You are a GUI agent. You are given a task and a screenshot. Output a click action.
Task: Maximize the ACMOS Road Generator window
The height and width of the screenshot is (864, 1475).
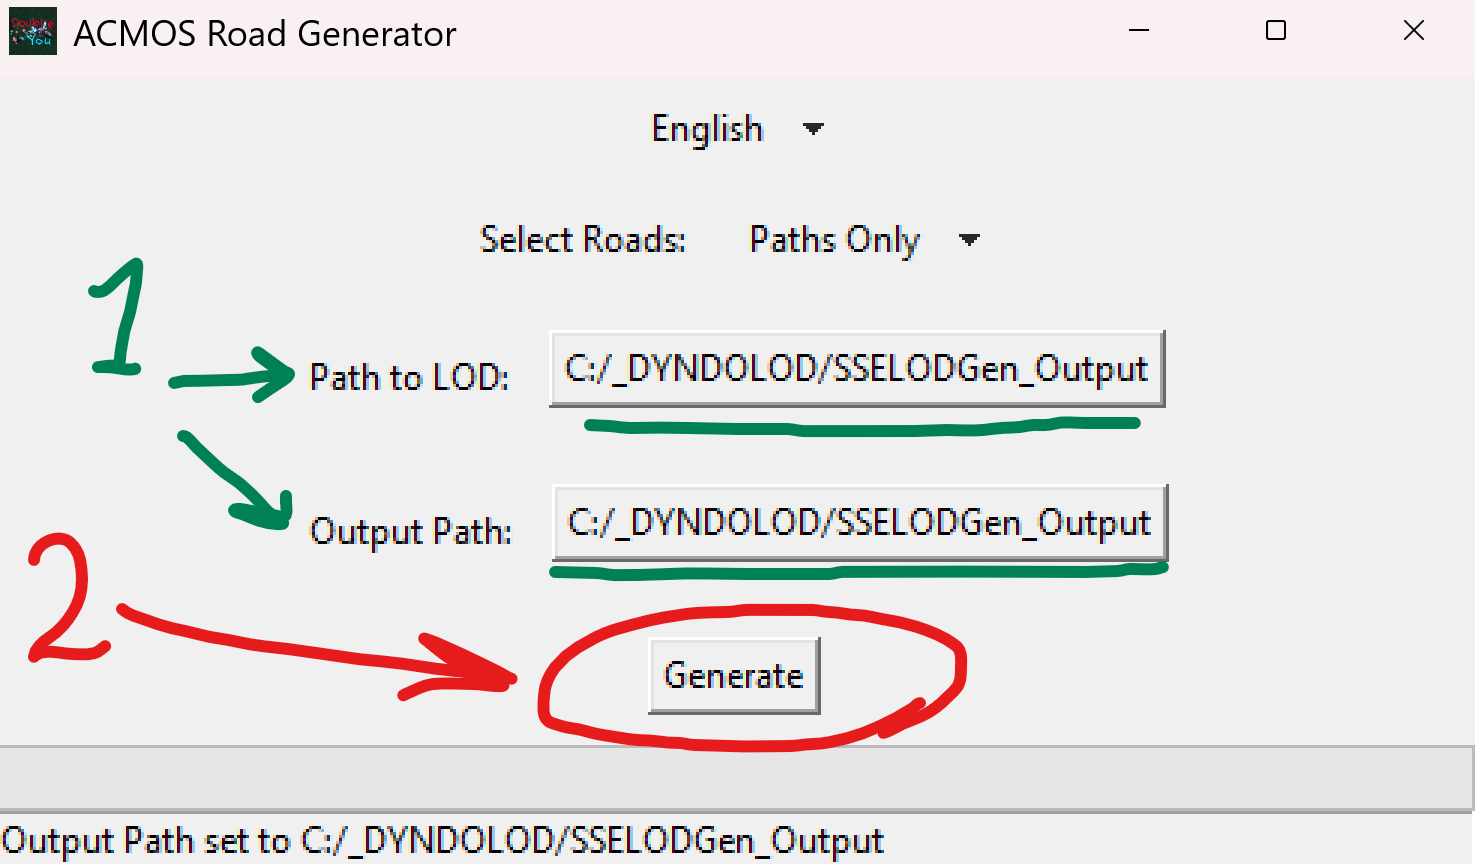(x=1276, y=31)
